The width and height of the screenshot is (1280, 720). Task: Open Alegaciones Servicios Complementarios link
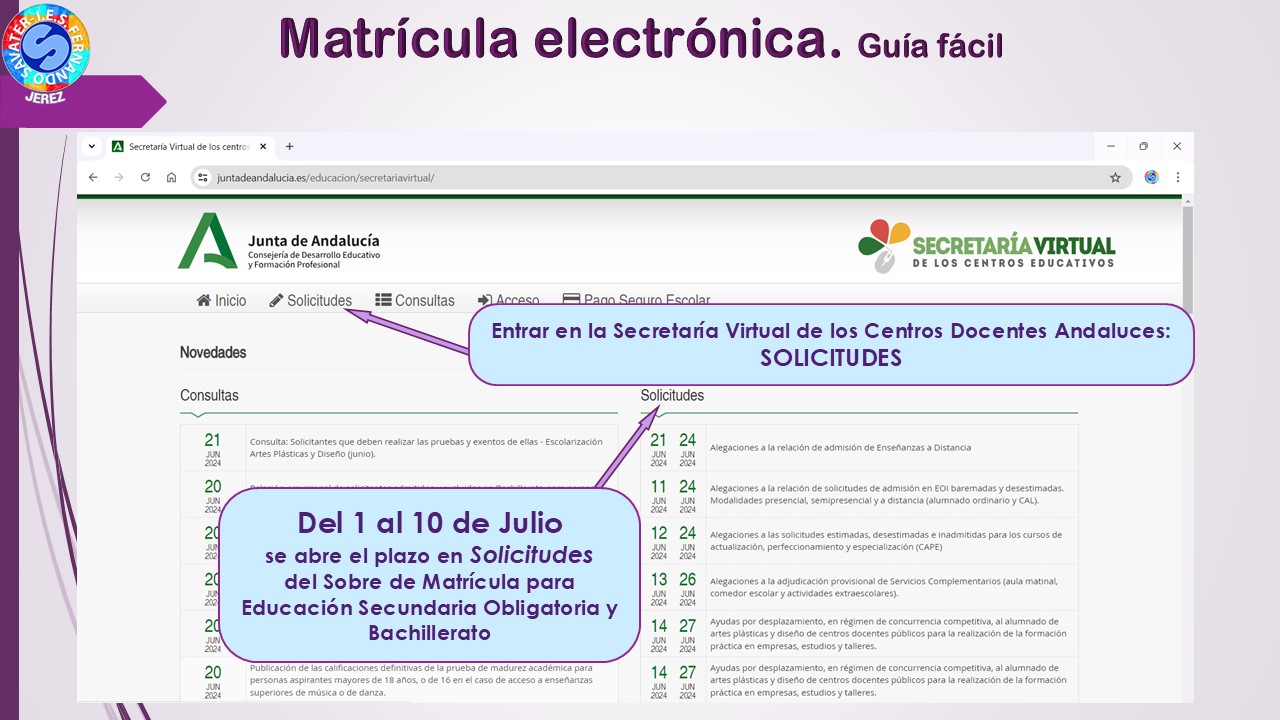tap(883, 587)
